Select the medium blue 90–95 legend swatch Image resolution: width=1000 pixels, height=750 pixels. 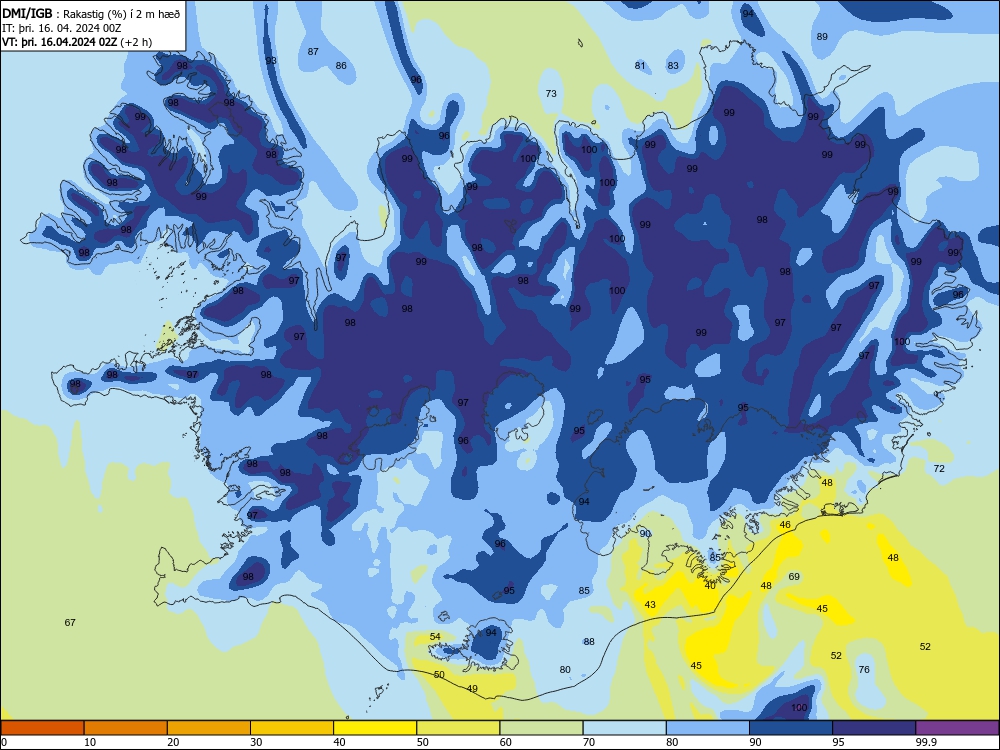[x=791, y=728]
